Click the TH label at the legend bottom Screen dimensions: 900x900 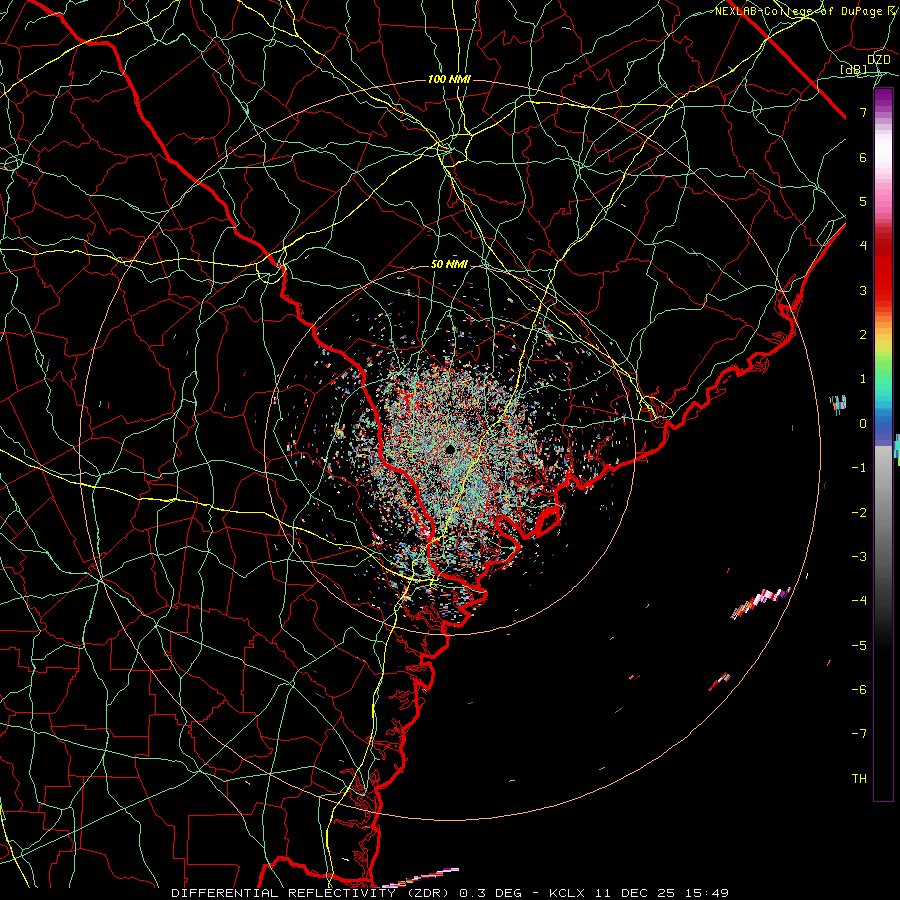point(859,778)
